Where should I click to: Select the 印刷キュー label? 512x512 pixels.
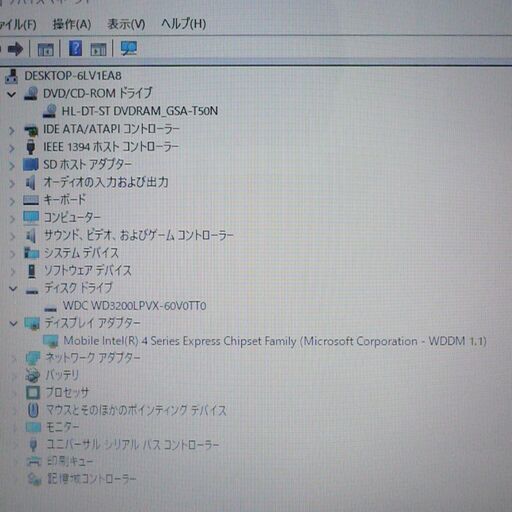pyautogui.click(x=70, y=461)
